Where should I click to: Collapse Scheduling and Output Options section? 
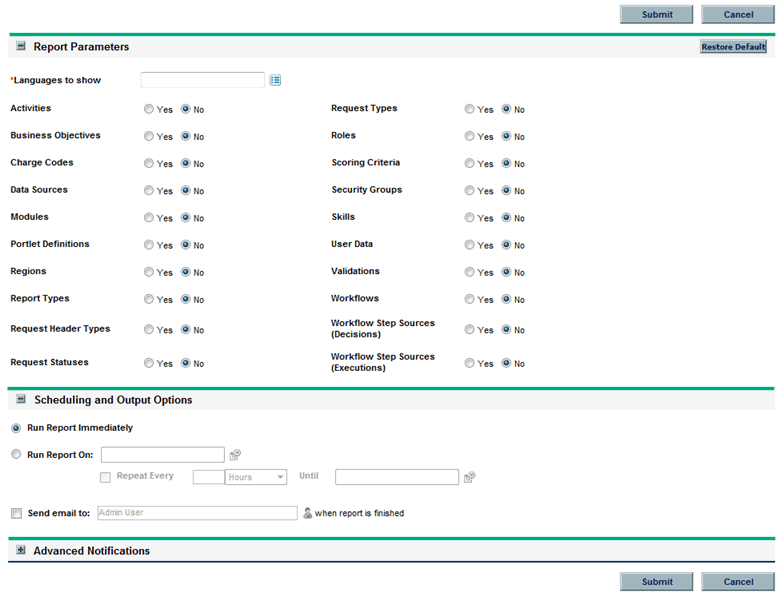tap(20, 400)
